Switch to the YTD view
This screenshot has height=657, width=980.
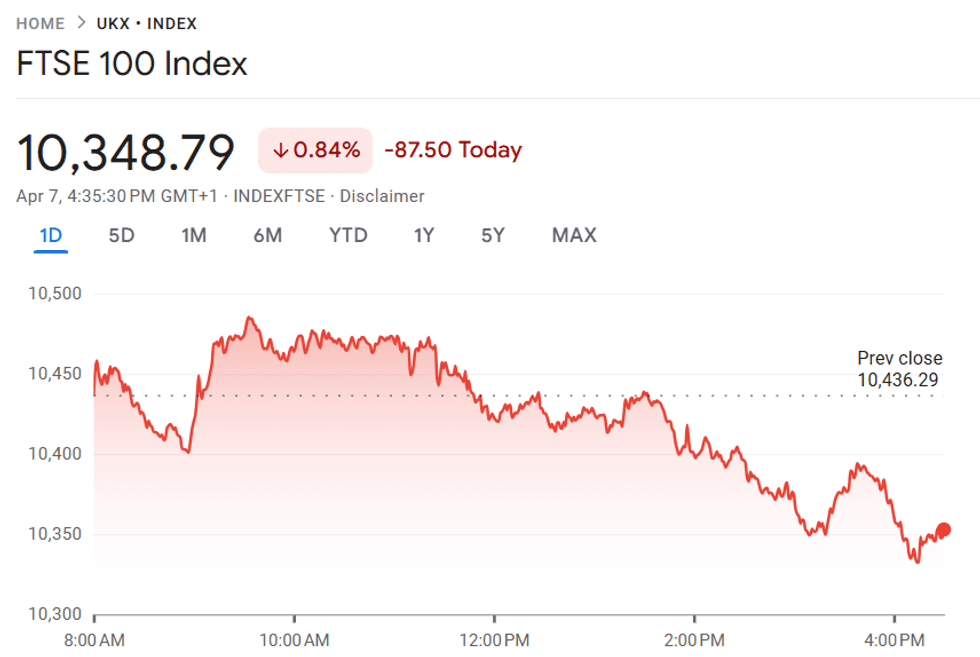[347, 235]
